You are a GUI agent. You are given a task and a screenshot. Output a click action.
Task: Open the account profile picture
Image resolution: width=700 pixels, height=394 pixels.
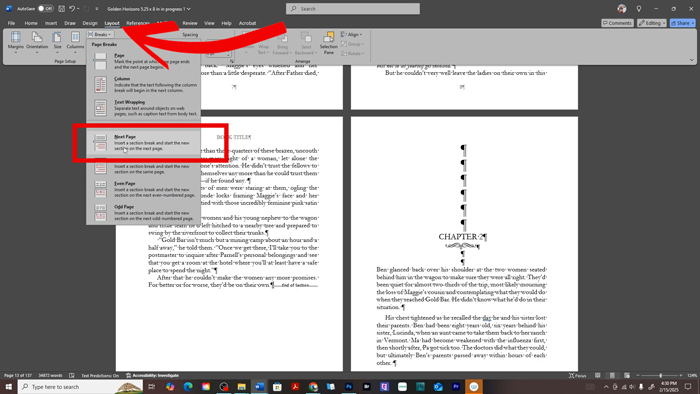click(x=621, y=8)
